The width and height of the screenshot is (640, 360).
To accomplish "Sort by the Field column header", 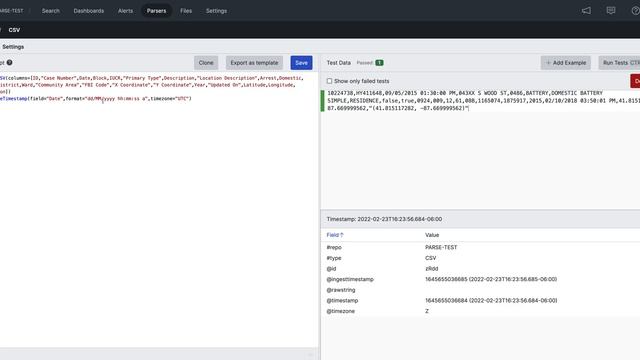I will 335,235.
